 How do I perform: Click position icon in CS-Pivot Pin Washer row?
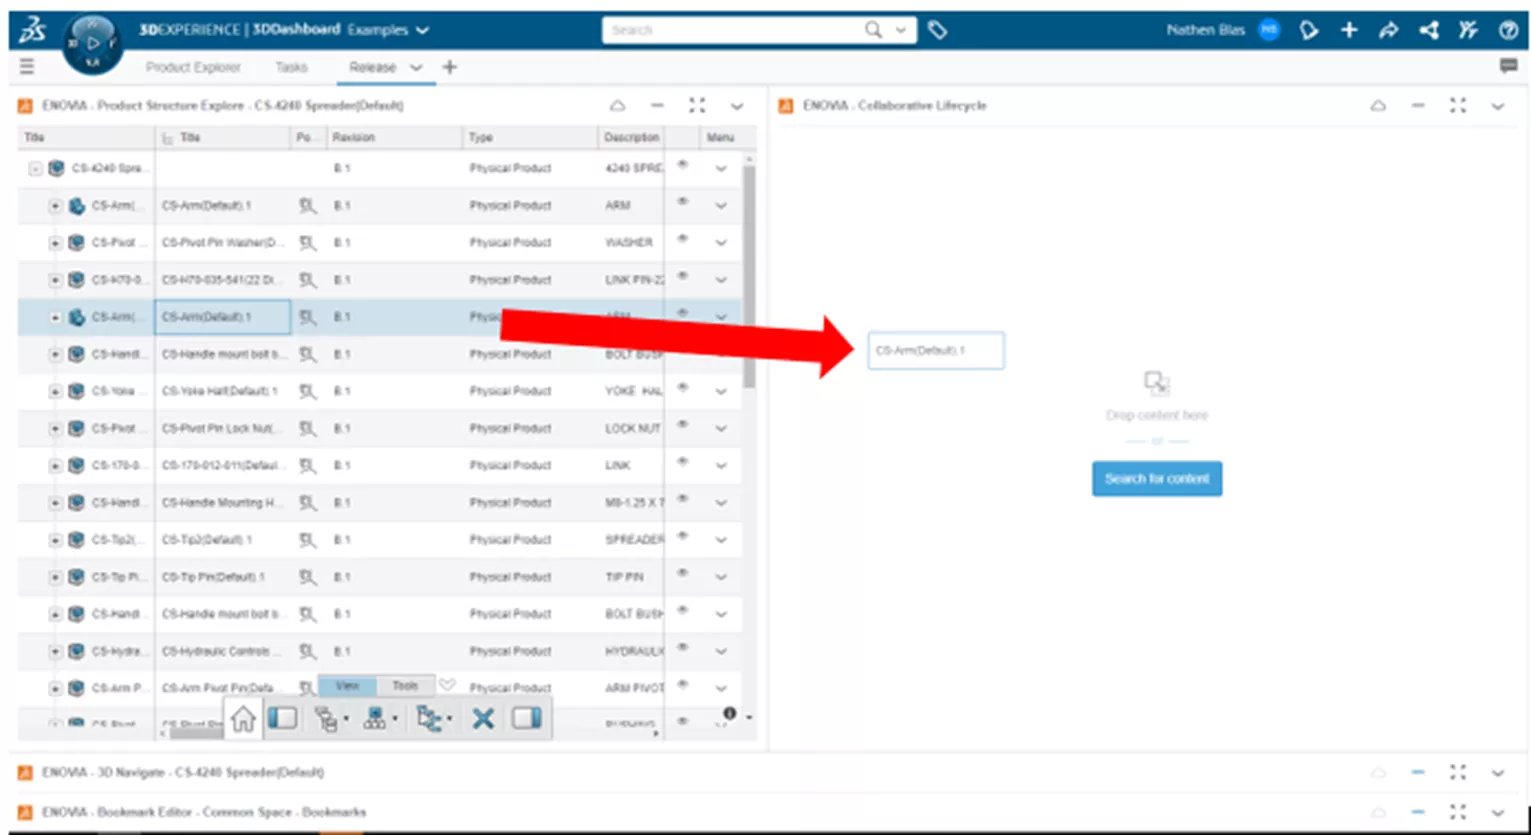[308, 242]
